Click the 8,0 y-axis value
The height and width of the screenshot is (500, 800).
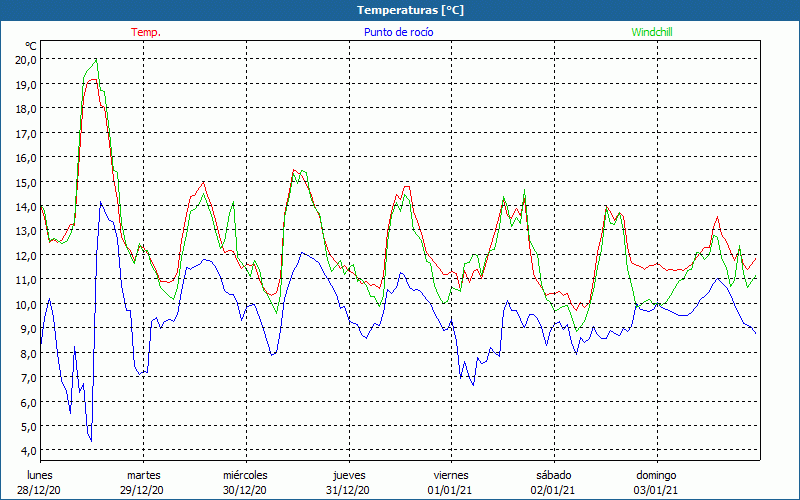coord(28,353)
